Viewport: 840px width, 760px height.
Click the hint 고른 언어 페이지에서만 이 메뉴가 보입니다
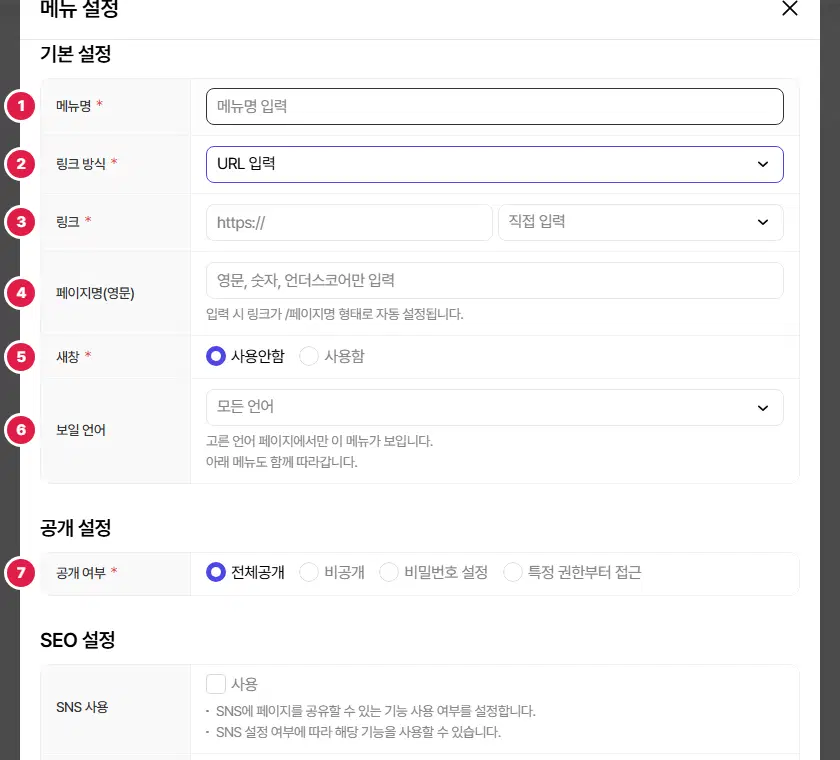click(x=319, y=441)
